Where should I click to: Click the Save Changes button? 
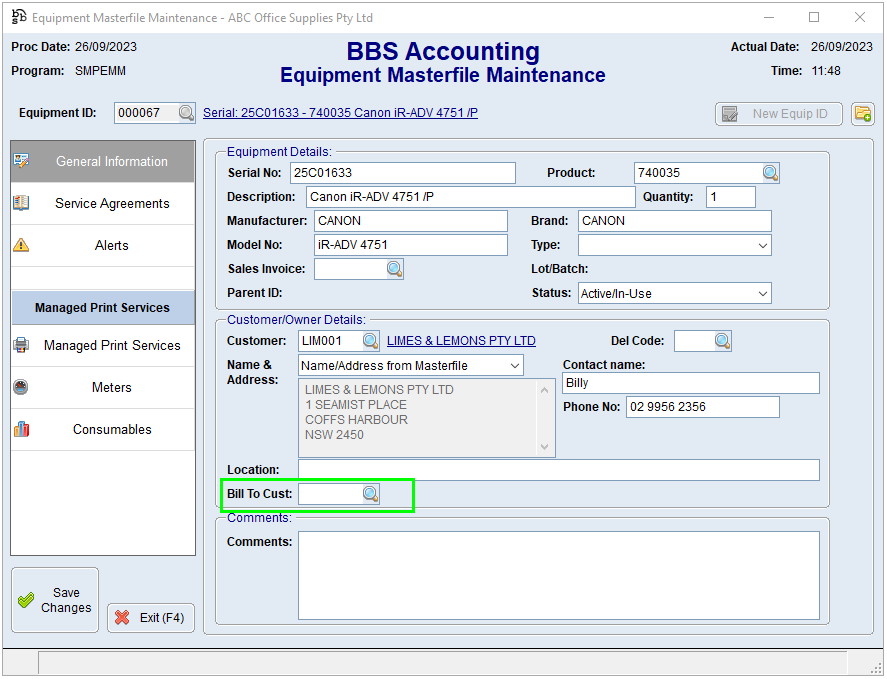(55, 601)
